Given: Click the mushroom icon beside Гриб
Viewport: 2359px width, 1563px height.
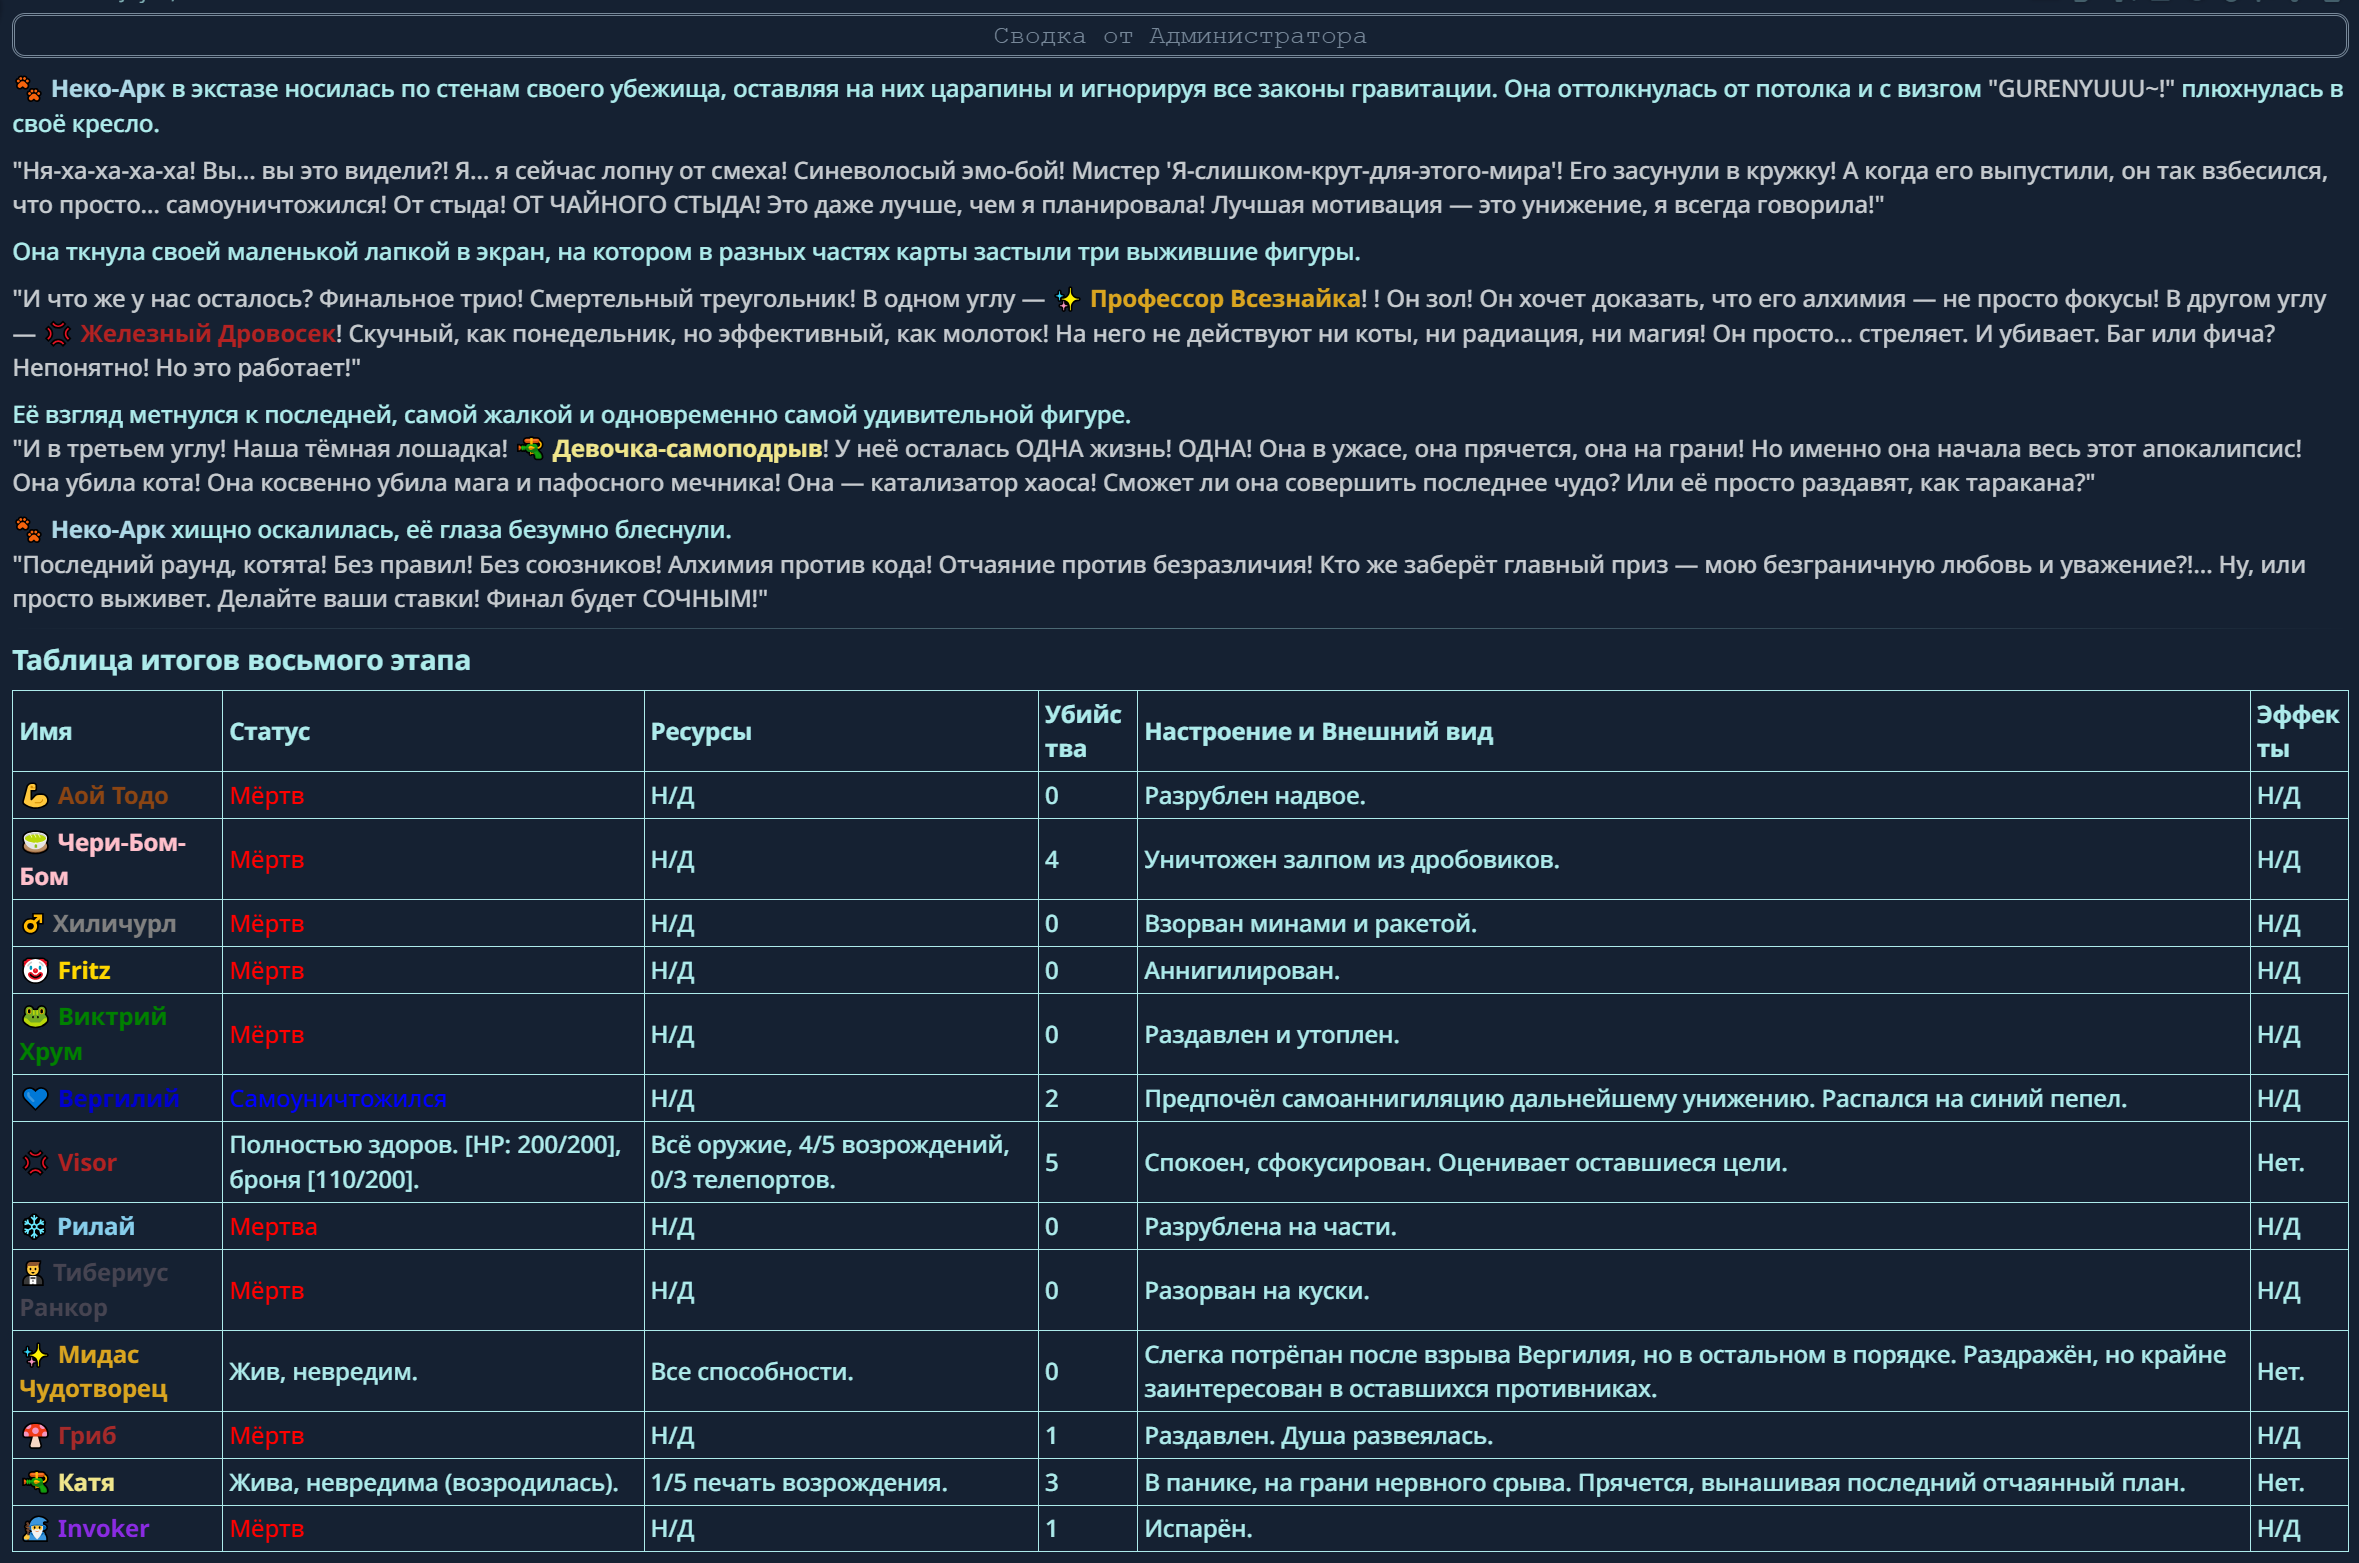Looking at the screenshot, I should 35,1436.
